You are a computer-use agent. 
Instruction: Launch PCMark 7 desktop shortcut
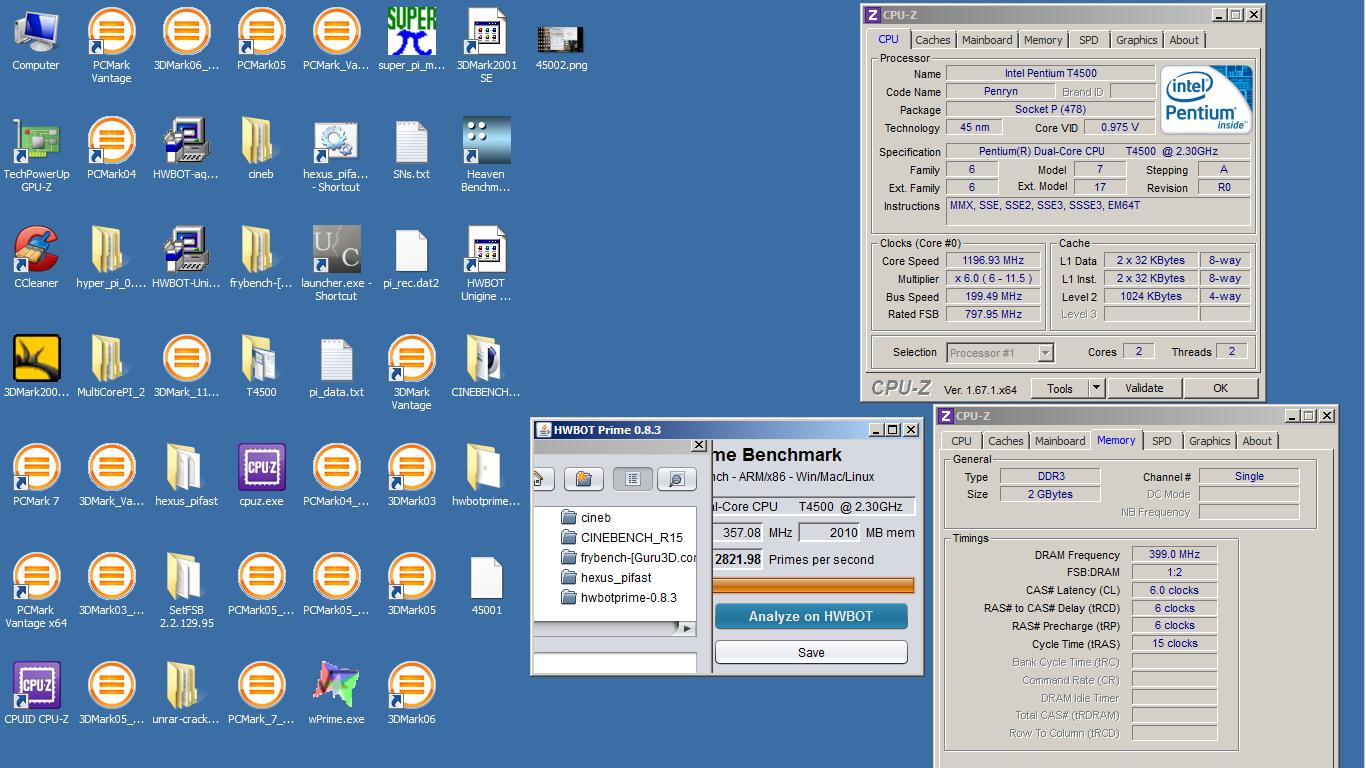[x=36, y=476]
